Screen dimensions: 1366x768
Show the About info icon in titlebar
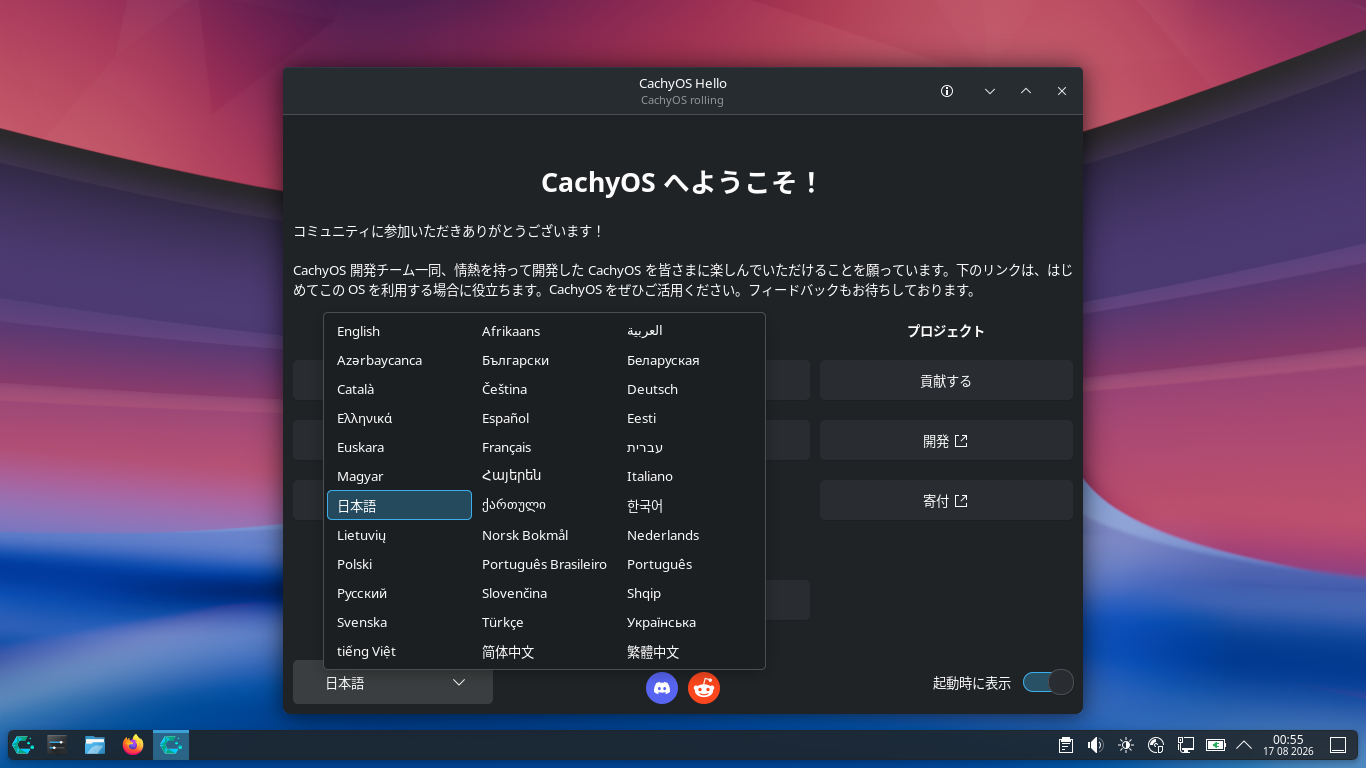click(x=947, y=91)
